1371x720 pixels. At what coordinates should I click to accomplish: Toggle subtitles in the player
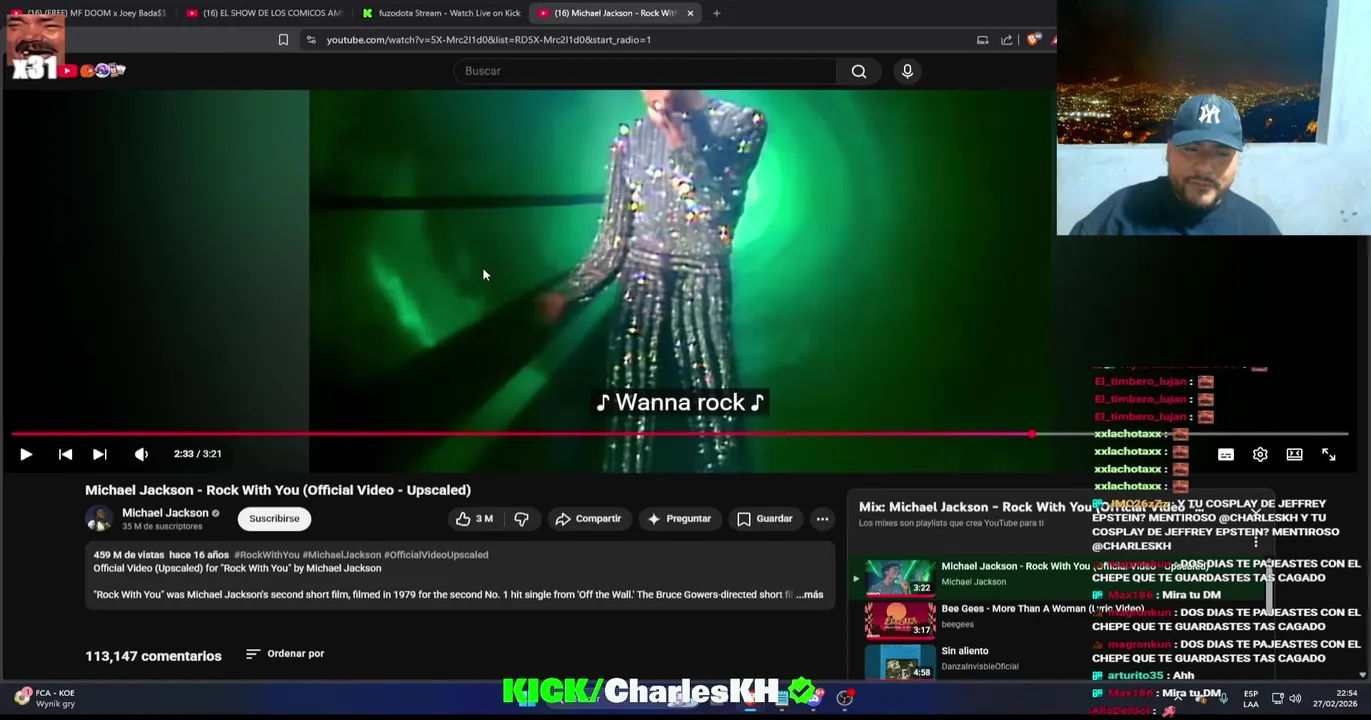tap(1226, 454)
